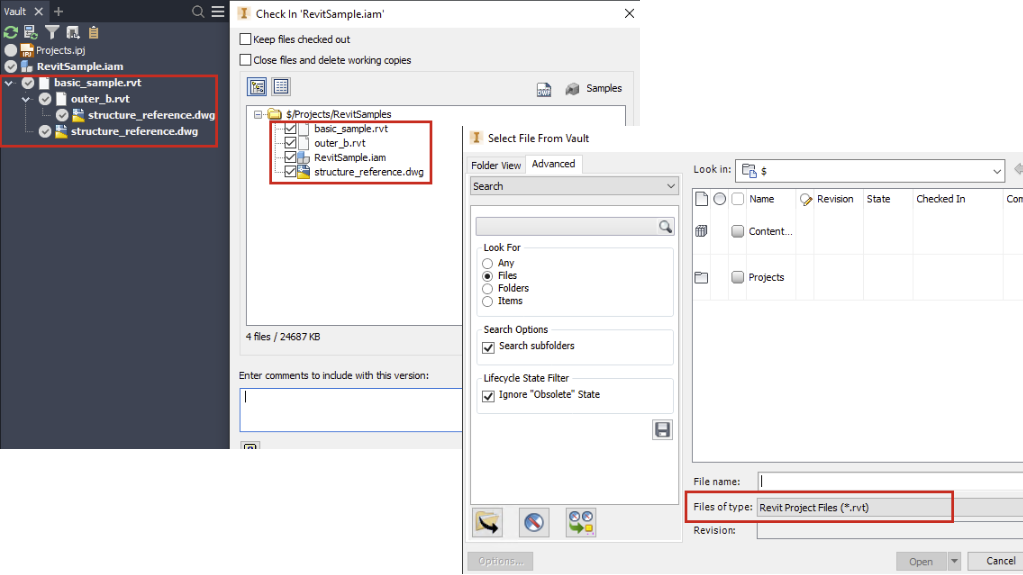The width and height of the screenshot is (1023, 575).
Task: Enable Close files and delete working copies
Action: (x=245, y=60)
